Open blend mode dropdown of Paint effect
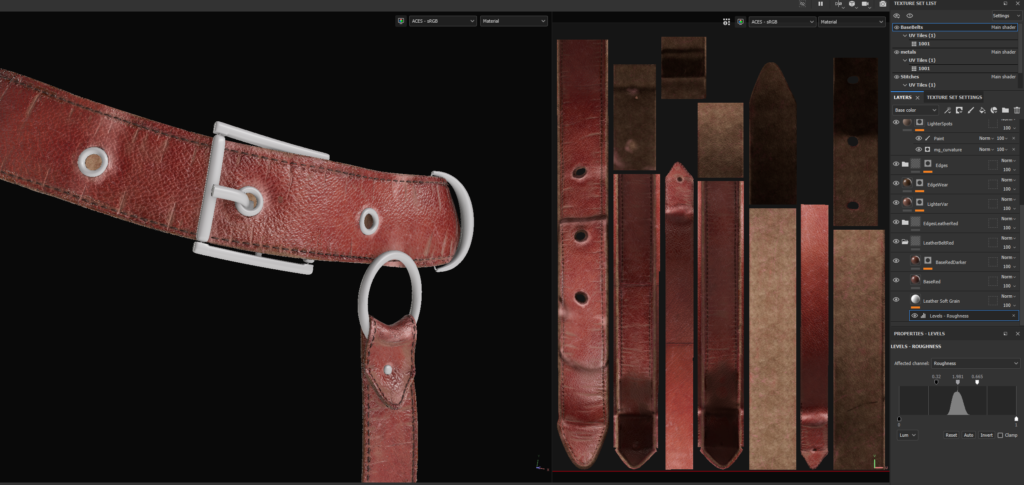The image size is (1024, 485). coord(985,138)
